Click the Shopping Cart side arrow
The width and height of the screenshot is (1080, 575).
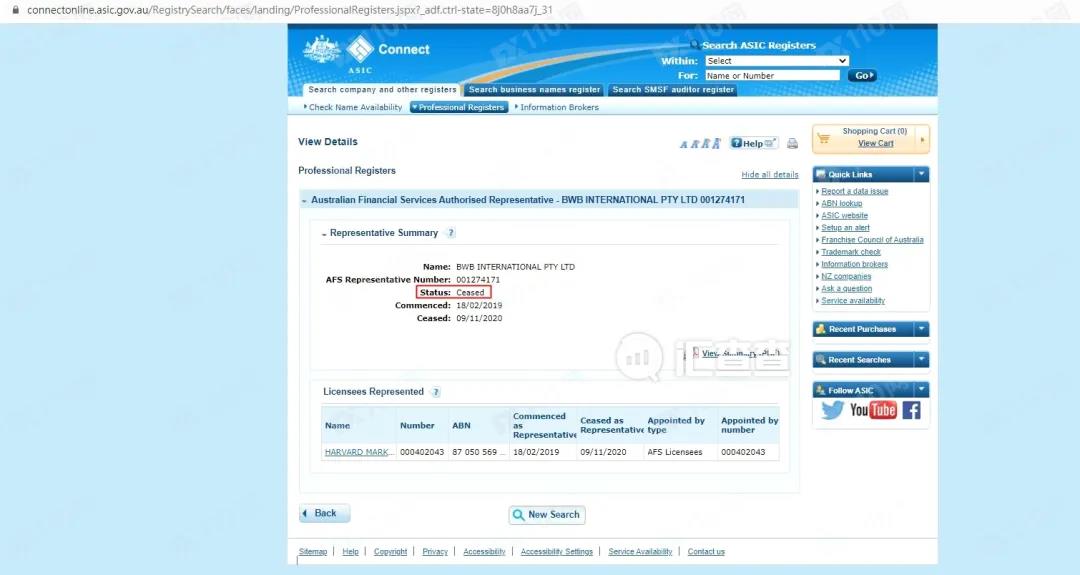coord(922,139)
